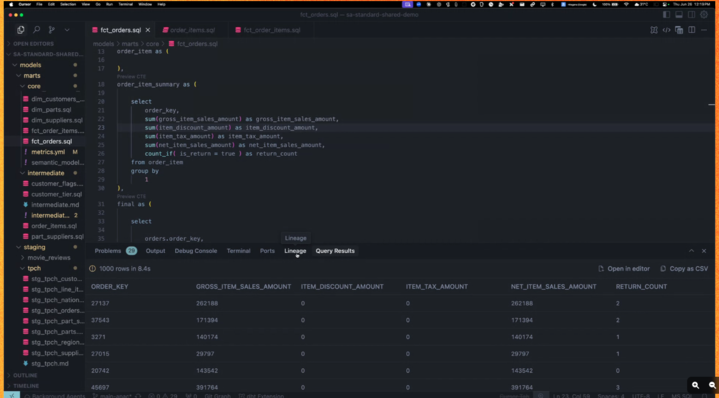Toggle the primary side bar layout icon
Viewport: 719px width, 398px height.
pyautogui.click(x=666, y=15)
